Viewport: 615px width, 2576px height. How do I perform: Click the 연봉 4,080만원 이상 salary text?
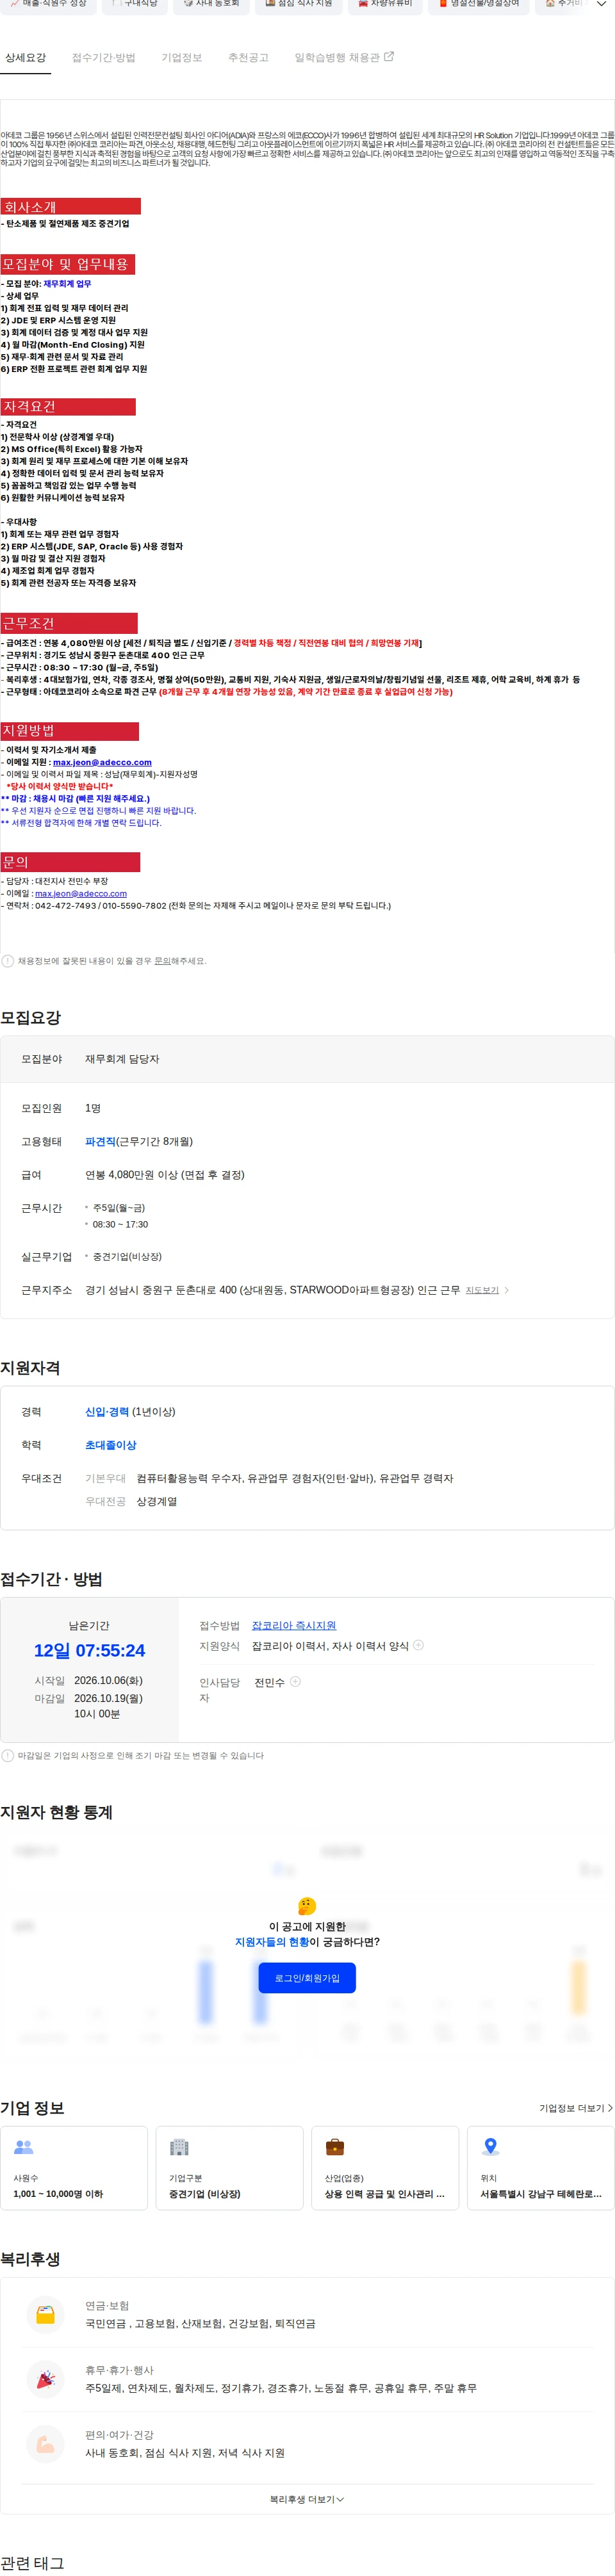point(164,1175)
